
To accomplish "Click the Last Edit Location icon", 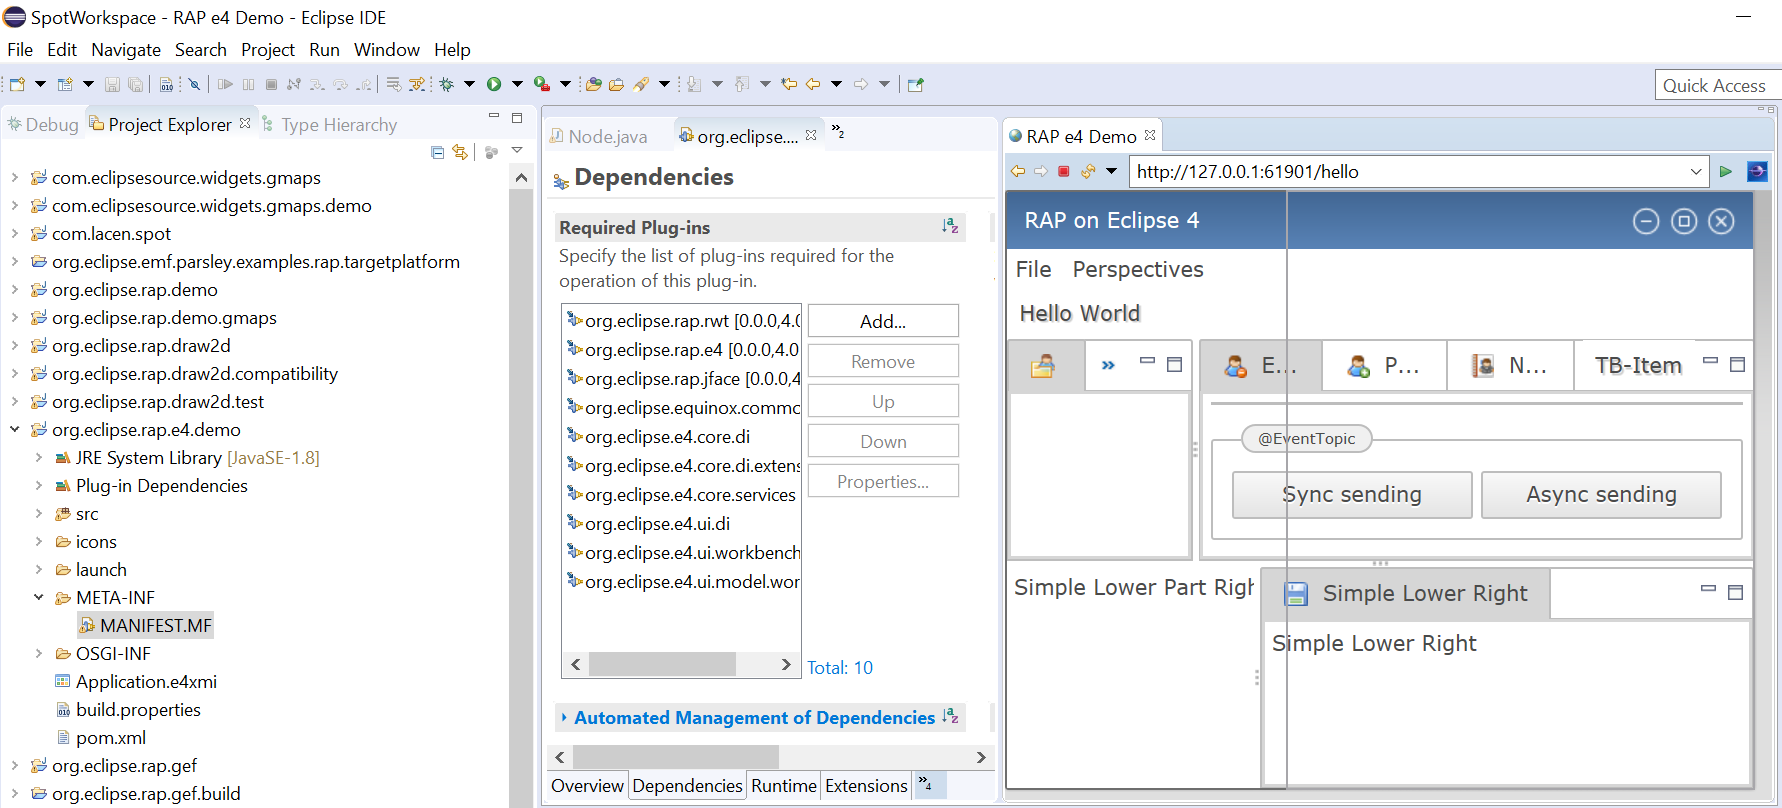I will coord(789,85).
